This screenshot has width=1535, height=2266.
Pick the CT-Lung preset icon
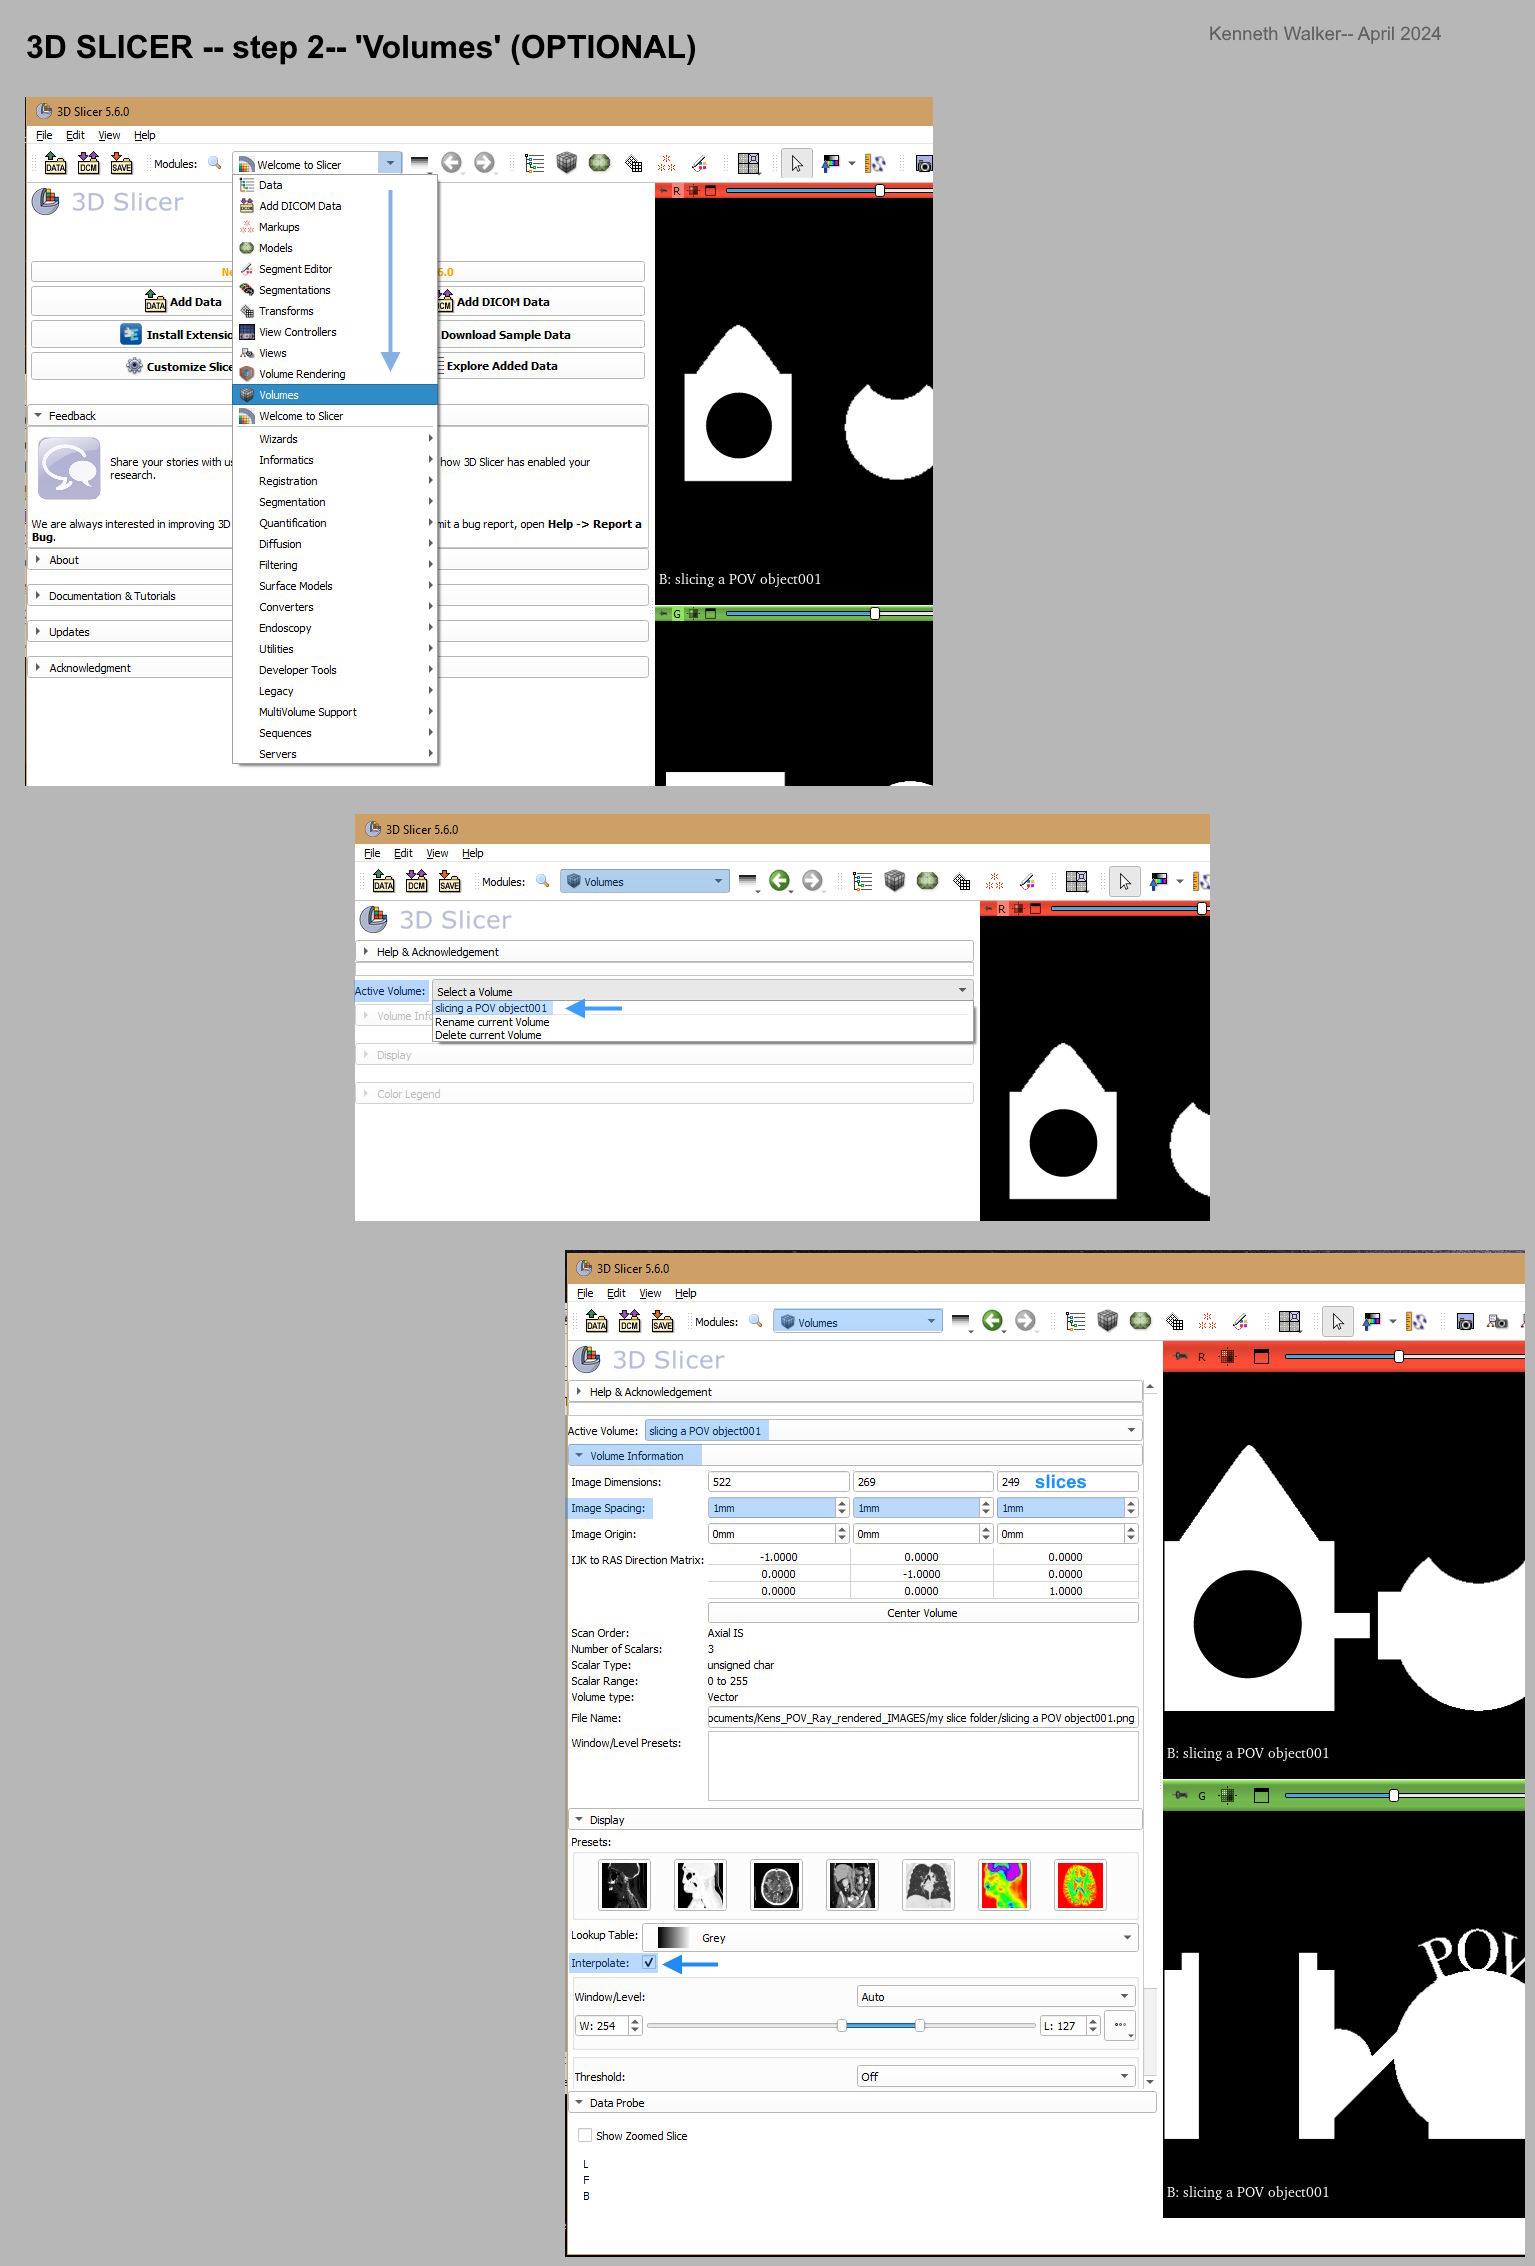pos(928,1885)
